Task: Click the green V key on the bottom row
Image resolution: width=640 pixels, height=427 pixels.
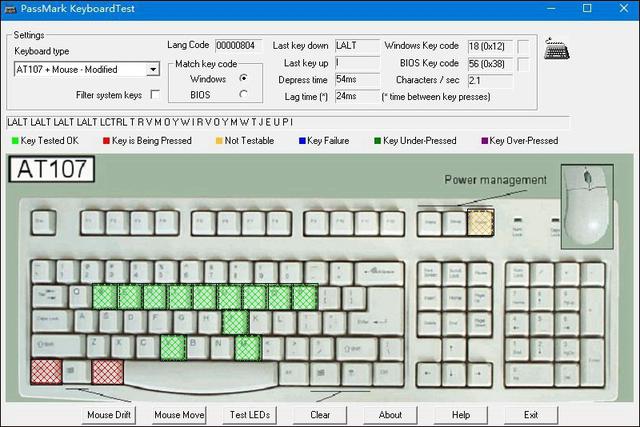Action: click(173, 347)
